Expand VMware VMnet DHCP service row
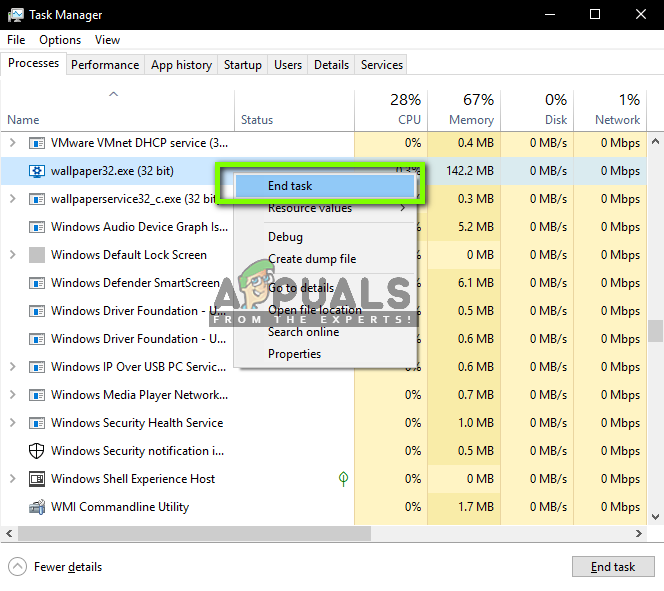Screen dimensions: 664x591 click(x=13, y=143)
